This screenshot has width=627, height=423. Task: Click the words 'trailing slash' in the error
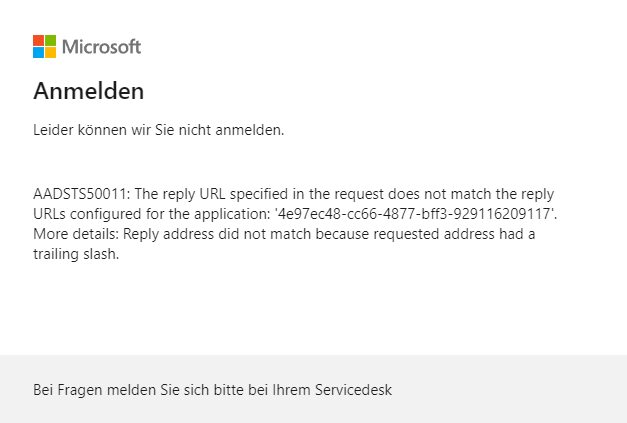[x=76, y=254]
